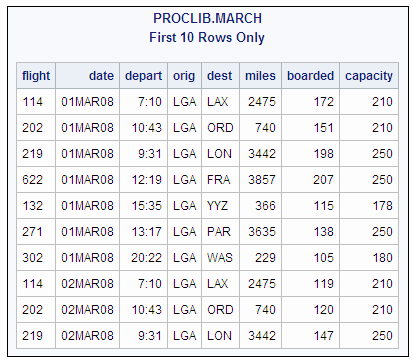Select the dest column header
Image resolution: width=413 pixels, height=362 pixels.
point(220,76)
